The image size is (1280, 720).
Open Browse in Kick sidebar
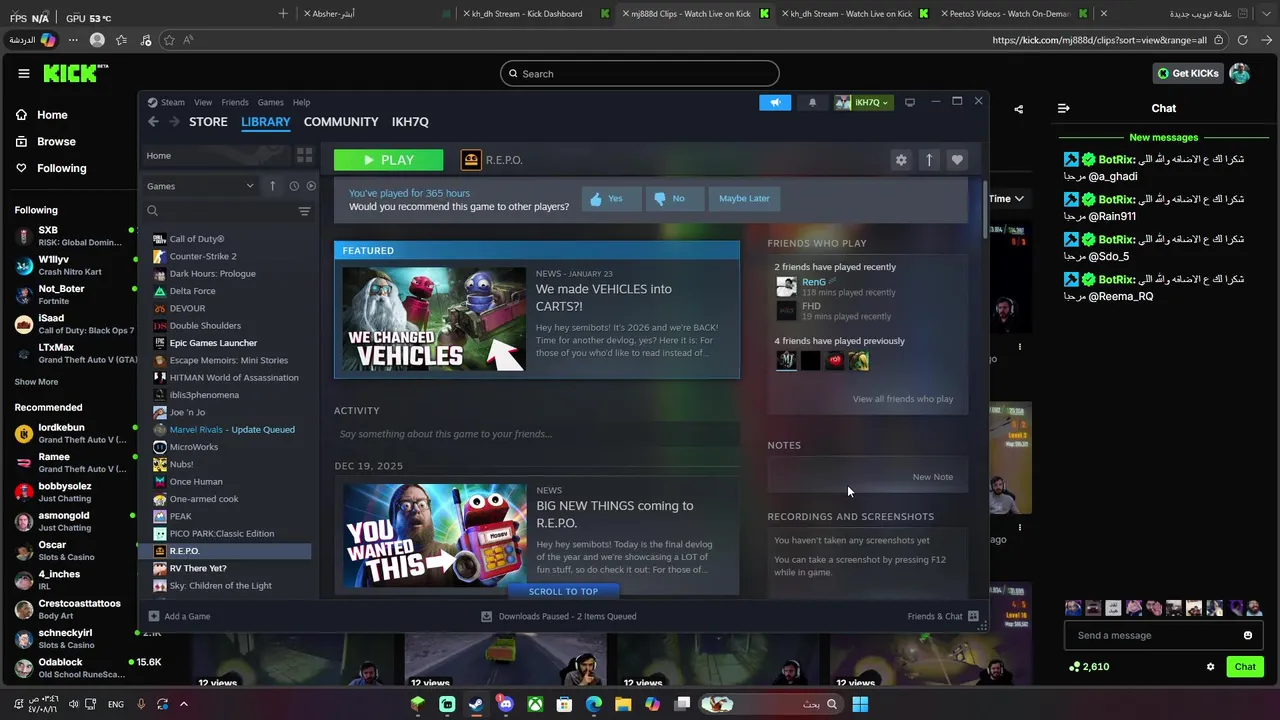tap(56, 141)
